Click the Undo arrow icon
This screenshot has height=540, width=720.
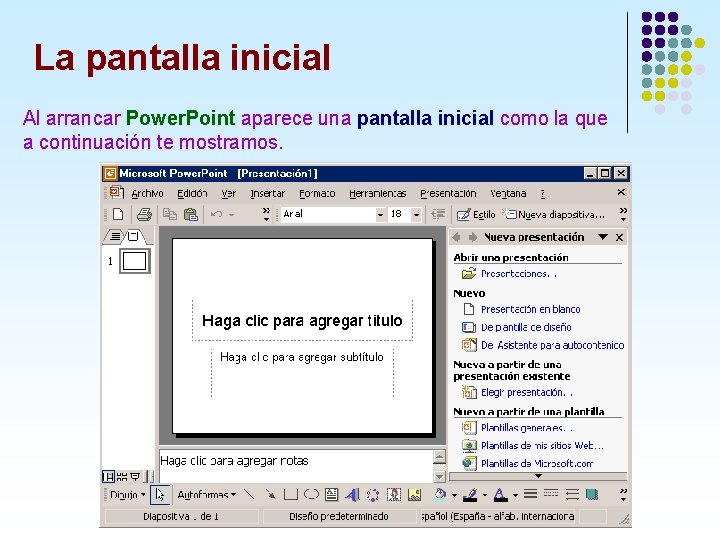click(x=217, y=214)
